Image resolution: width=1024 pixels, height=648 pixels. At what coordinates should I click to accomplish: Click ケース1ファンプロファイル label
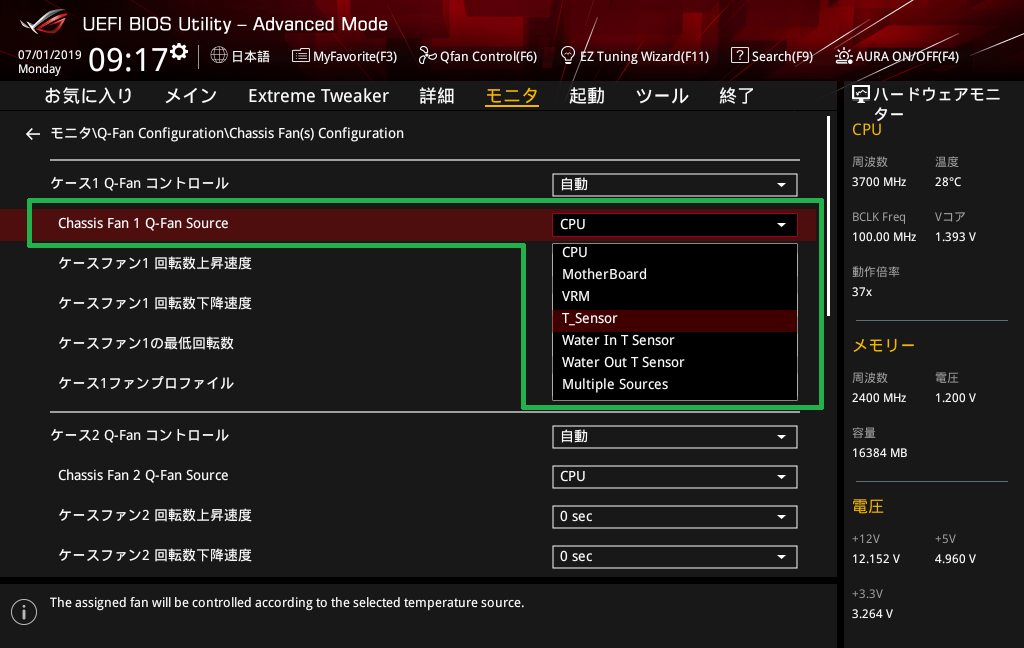146,383
